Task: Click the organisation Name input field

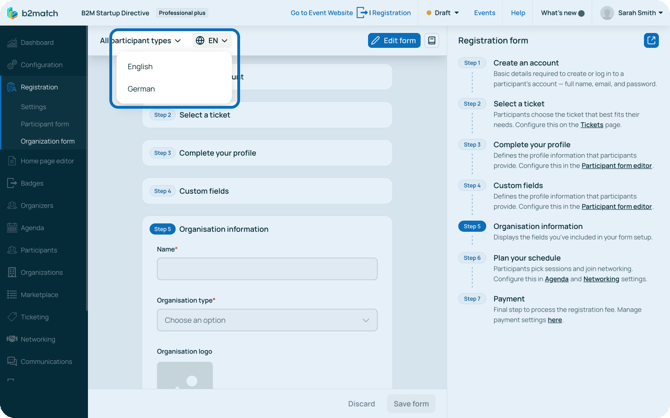Action: pyautogui.click(x=267, y=269)
